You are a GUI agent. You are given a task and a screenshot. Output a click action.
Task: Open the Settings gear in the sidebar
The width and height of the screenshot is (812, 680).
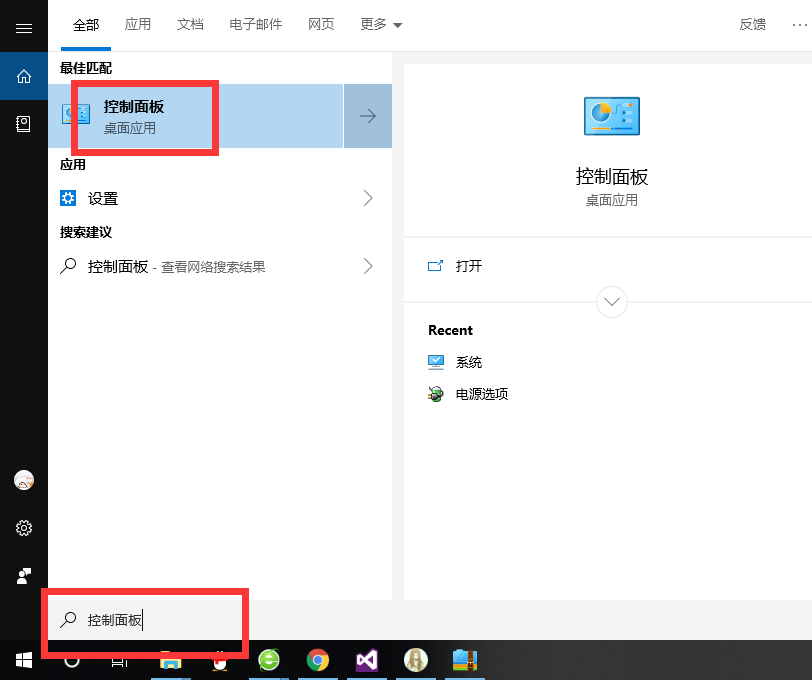[24, 528]
